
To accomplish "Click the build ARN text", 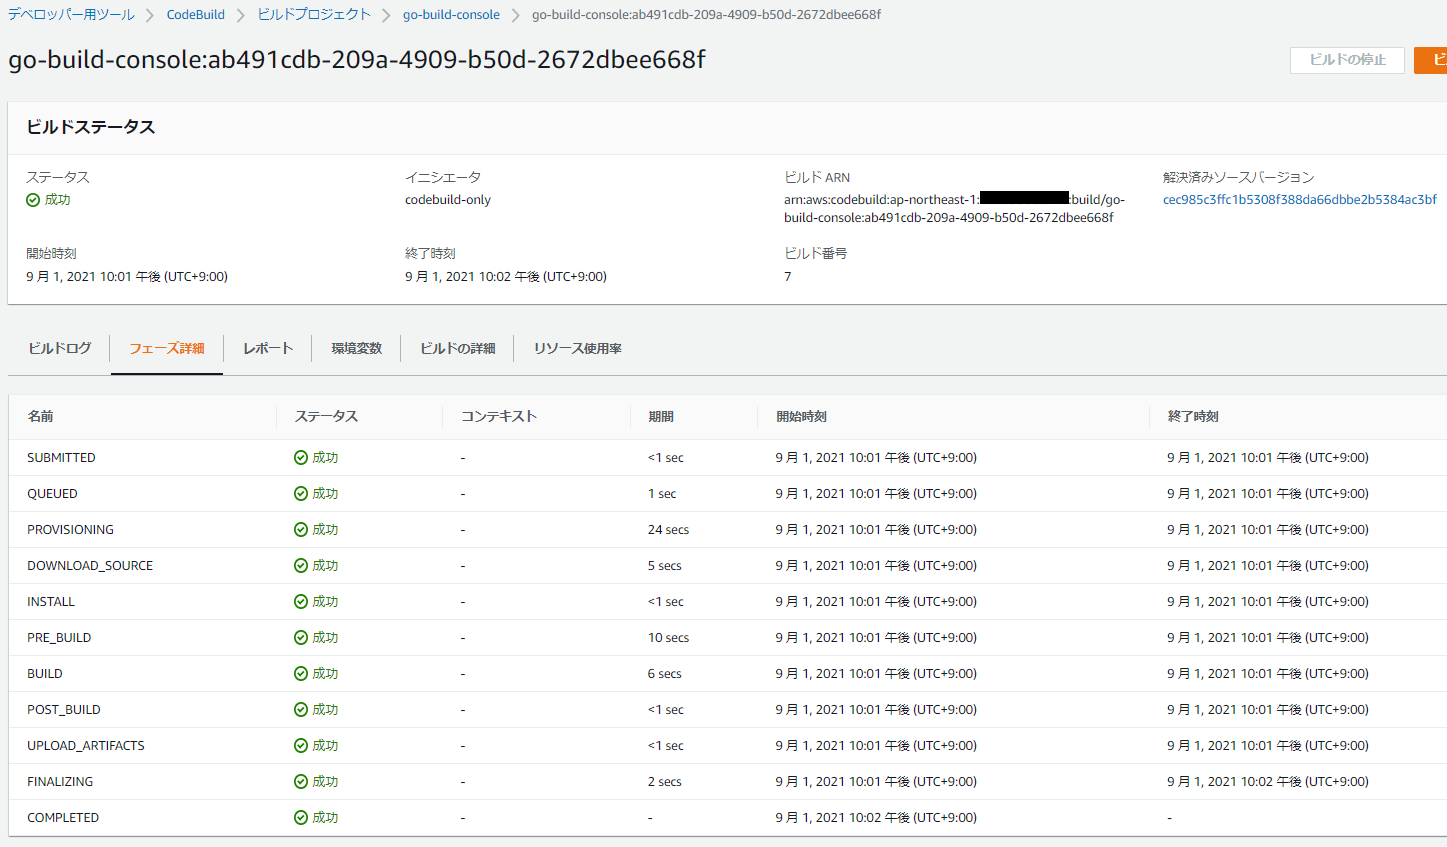I will click(954, 209).
